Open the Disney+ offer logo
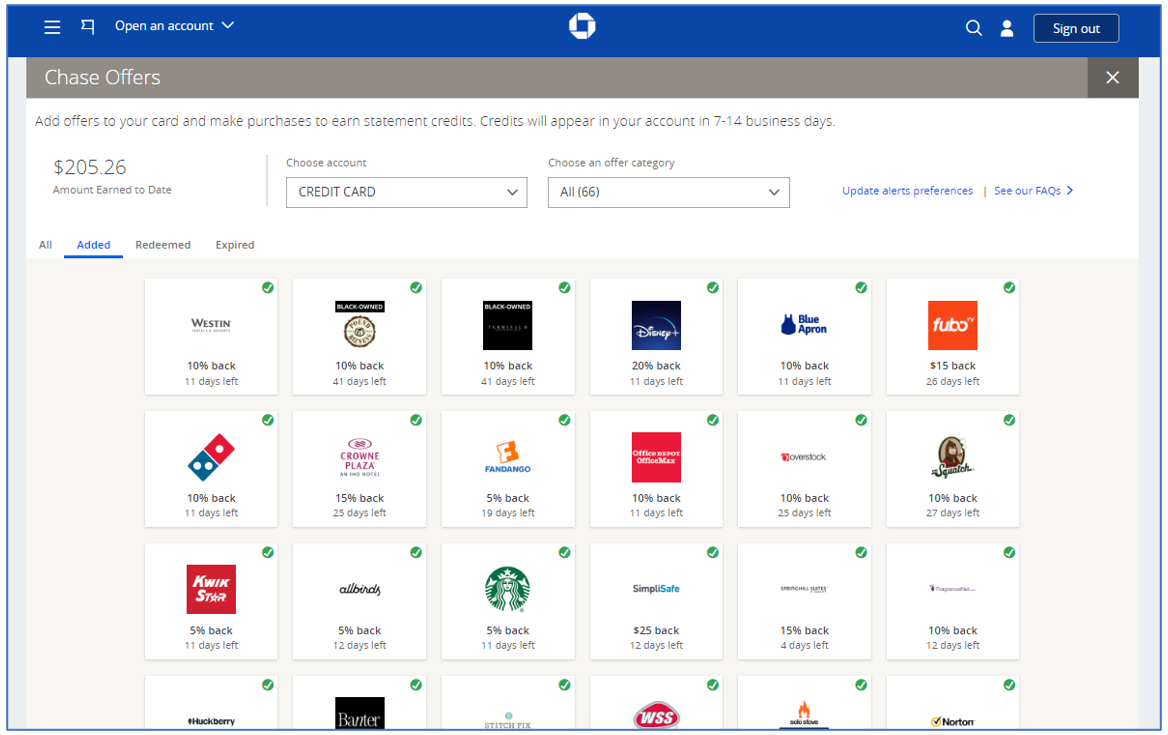The height and width of the screenshot is (735, 1168). click(x=656, y=325)
